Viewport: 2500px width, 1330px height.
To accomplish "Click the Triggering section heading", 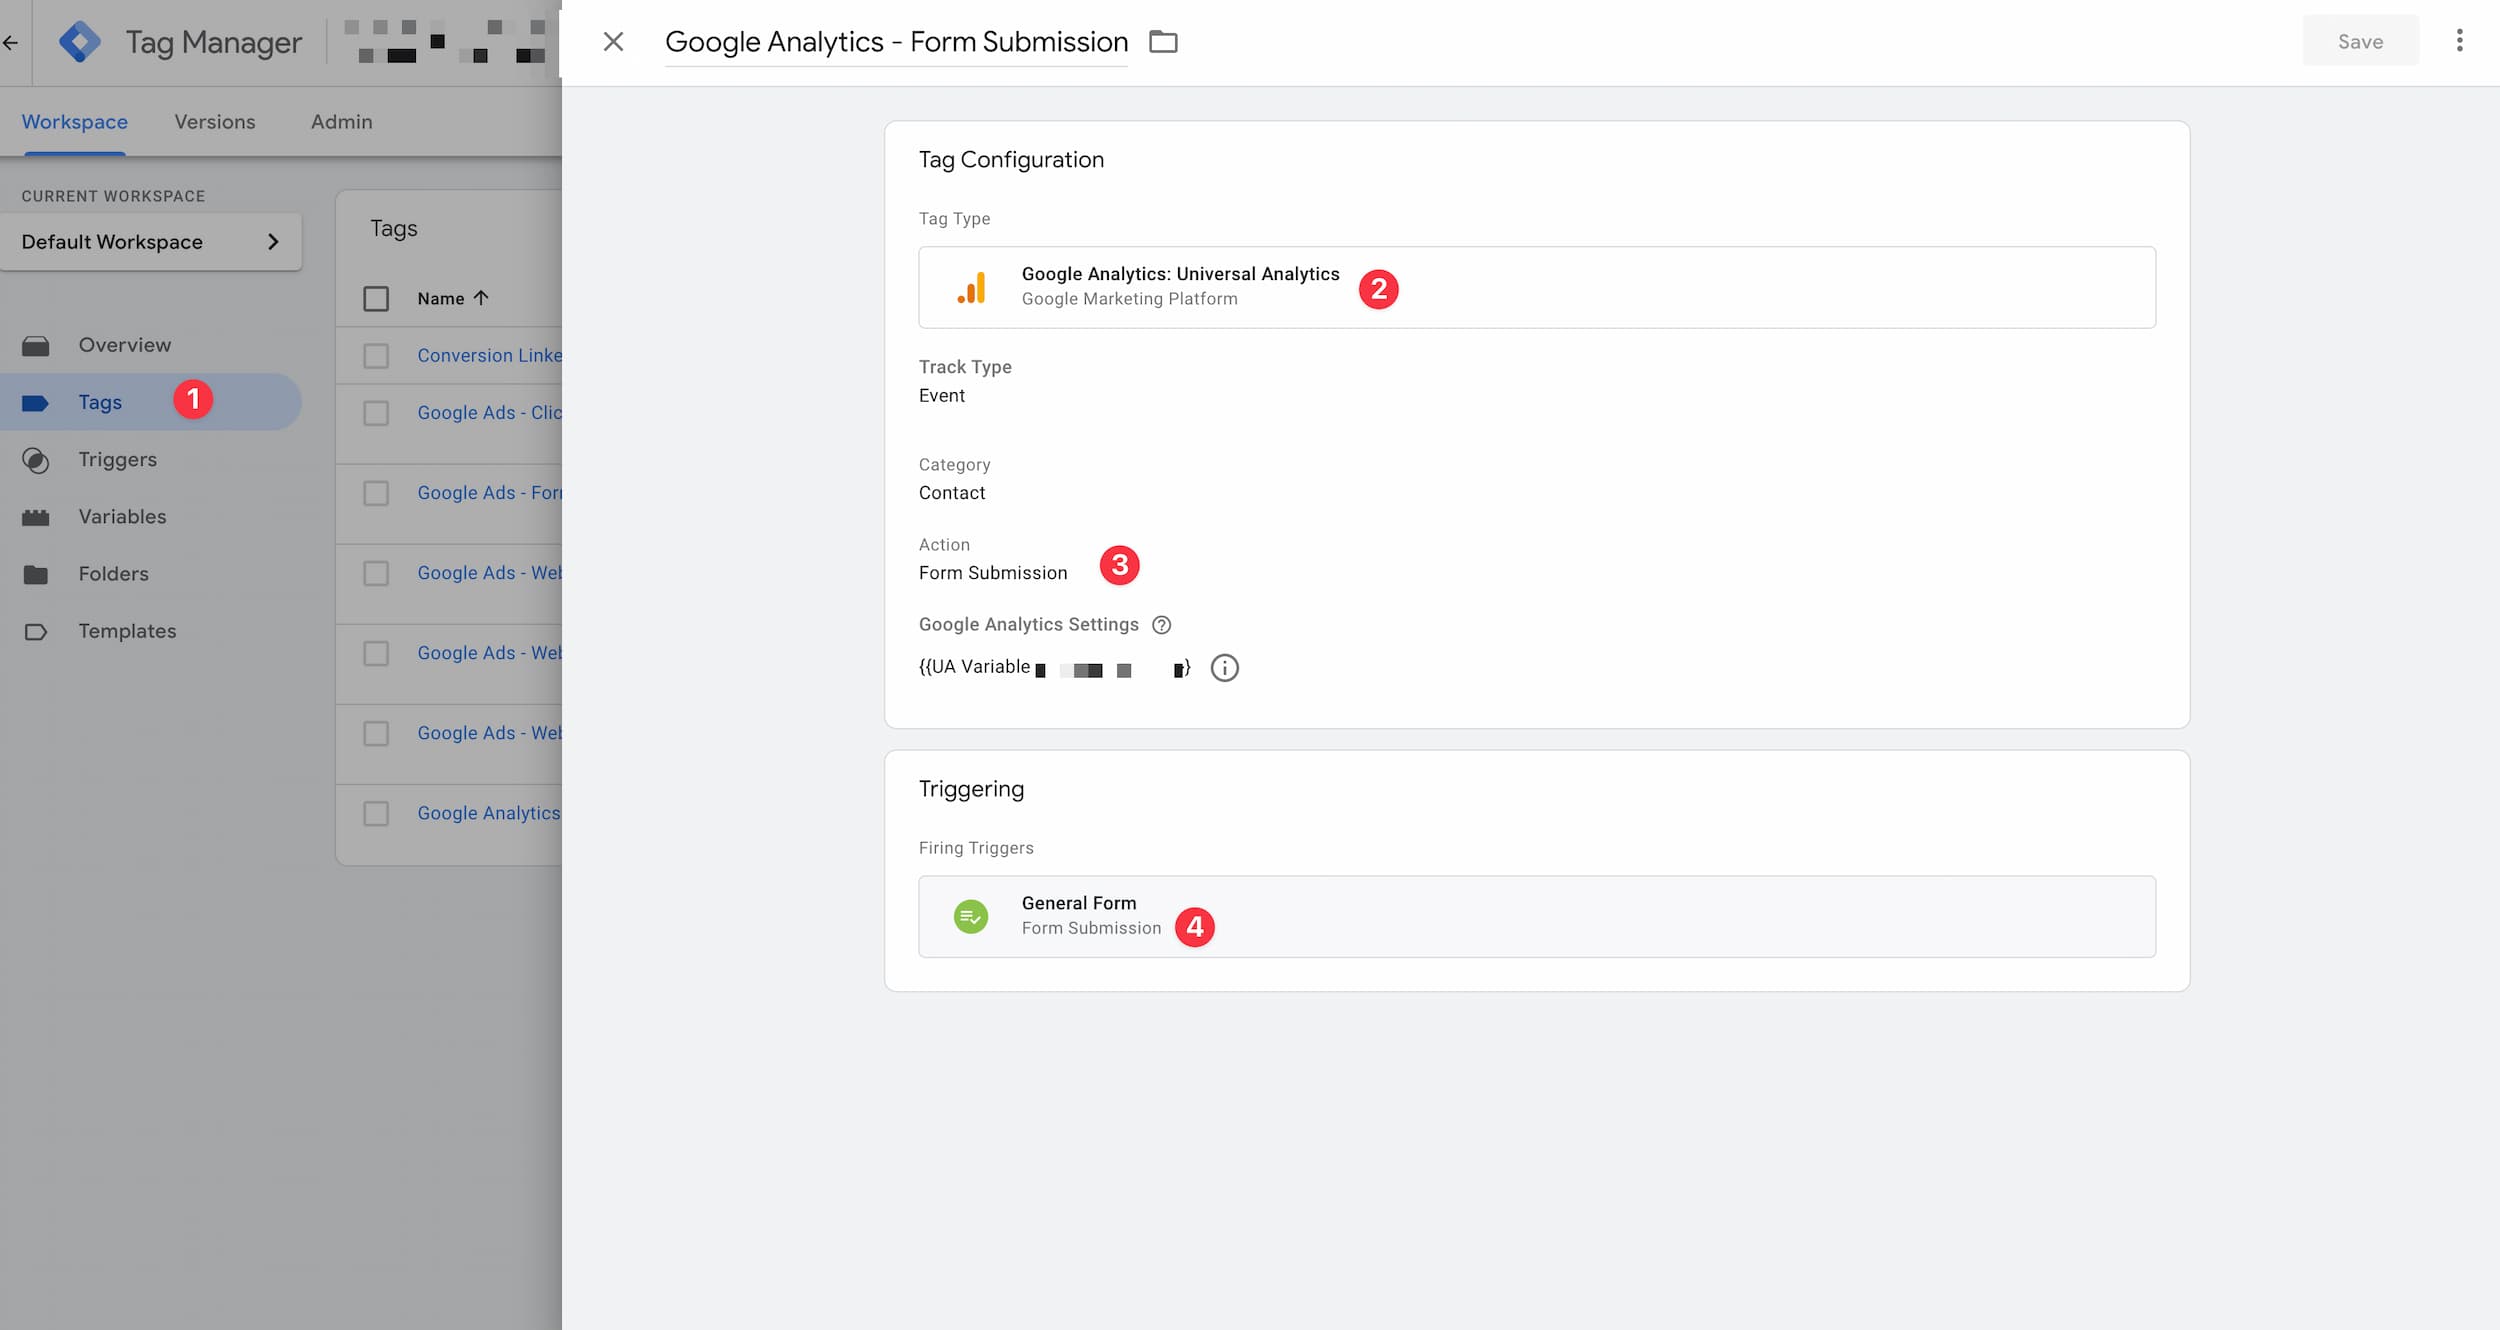I will coord(971,789).
